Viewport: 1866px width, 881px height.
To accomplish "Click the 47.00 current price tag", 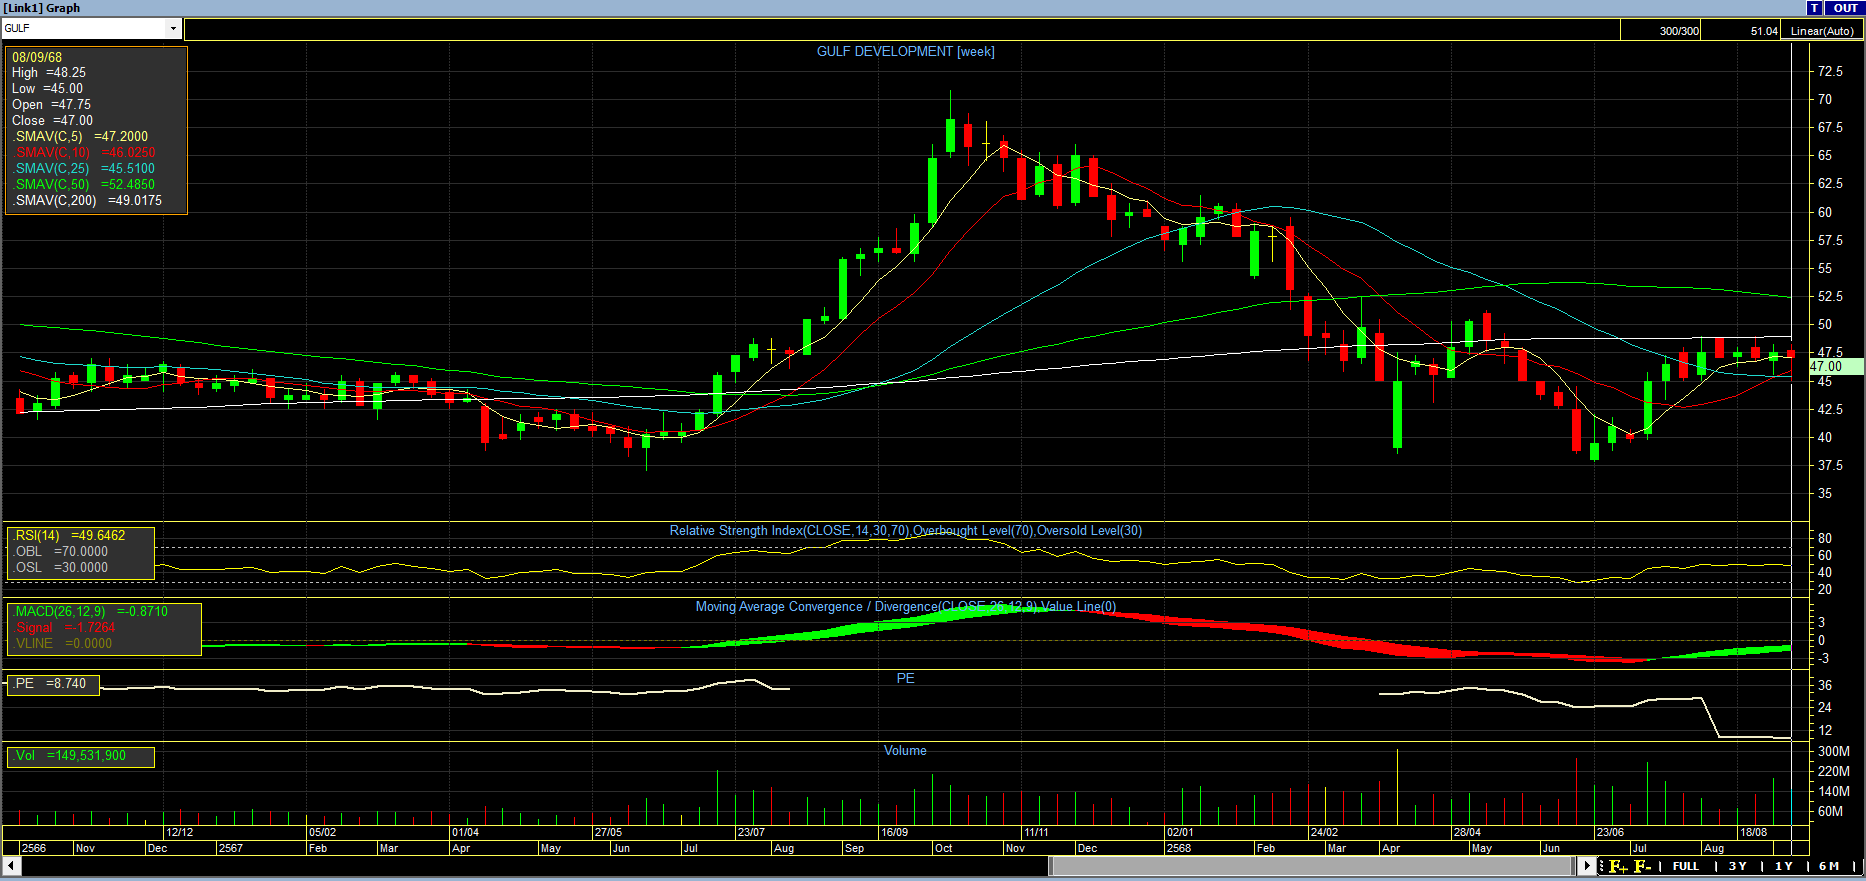I will coord(1835,367).
